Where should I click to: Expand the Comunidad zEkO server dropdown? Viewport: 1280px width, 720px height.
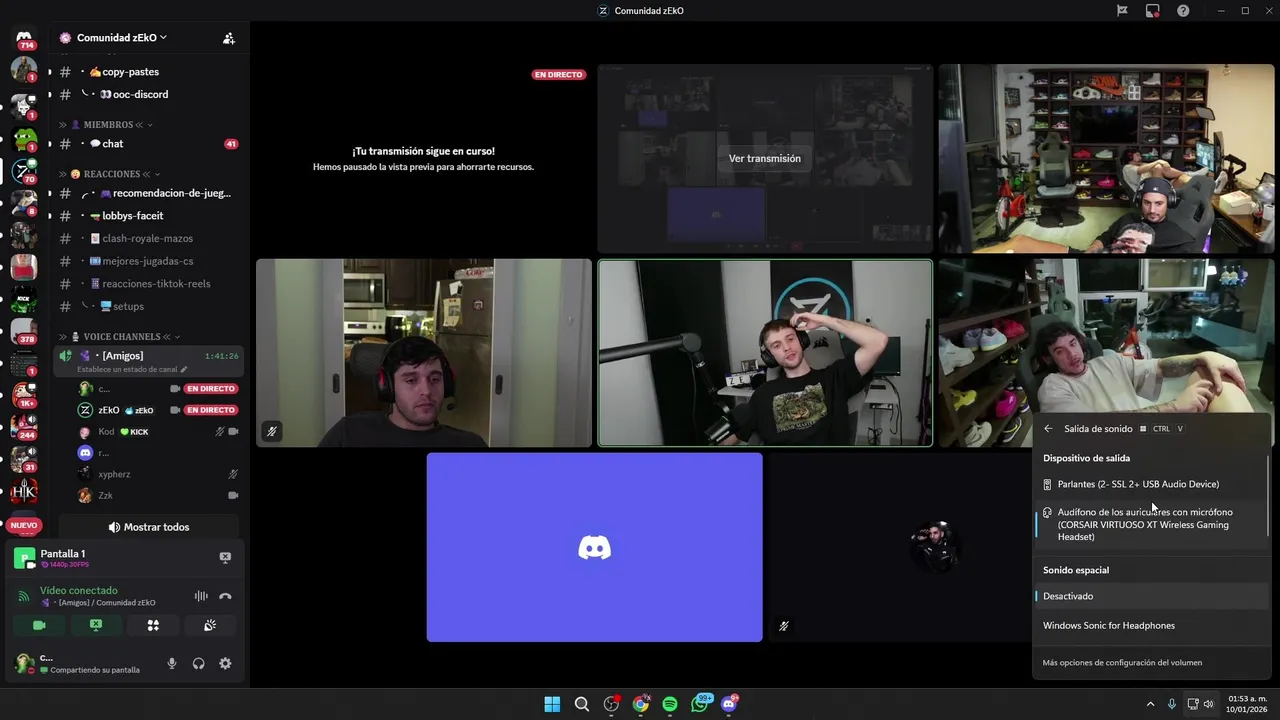coord(121,38)
